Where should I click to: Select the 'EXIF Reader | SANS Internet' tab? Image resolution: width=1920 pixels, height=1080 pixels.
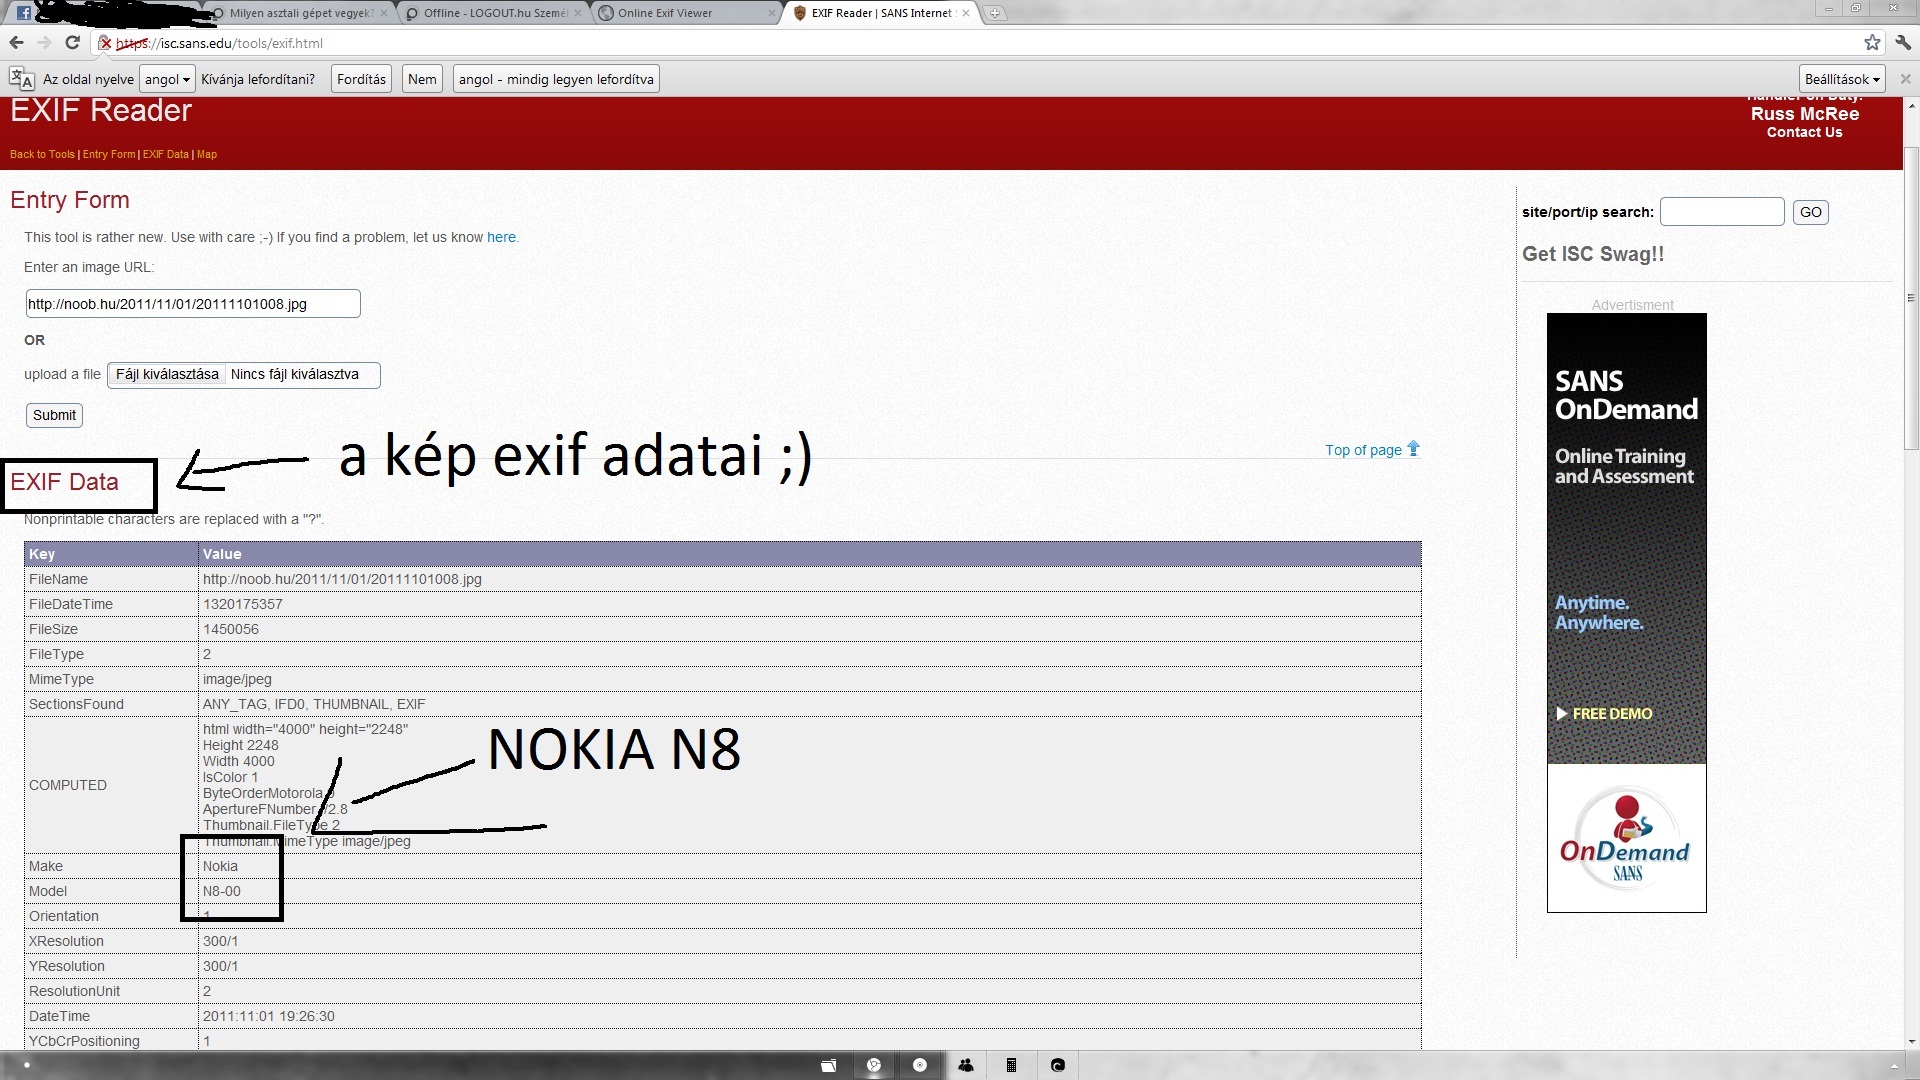[x=880, y=13]
